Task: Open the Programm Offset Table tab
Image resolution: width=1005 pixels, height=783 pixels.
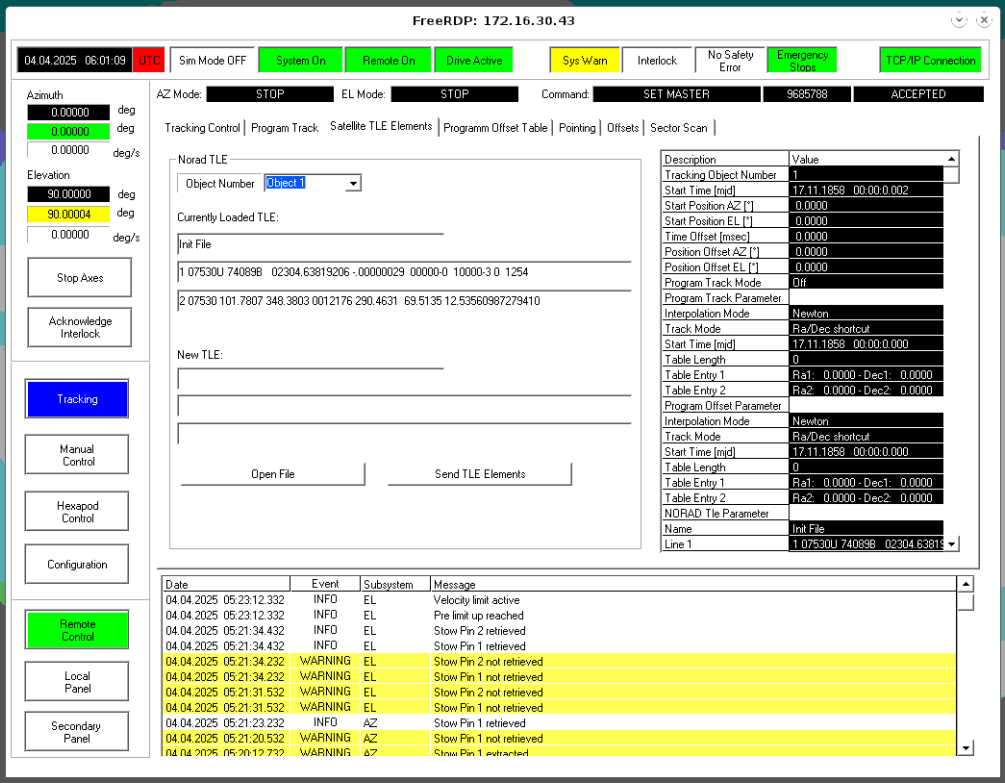Action: pos(495,128)
